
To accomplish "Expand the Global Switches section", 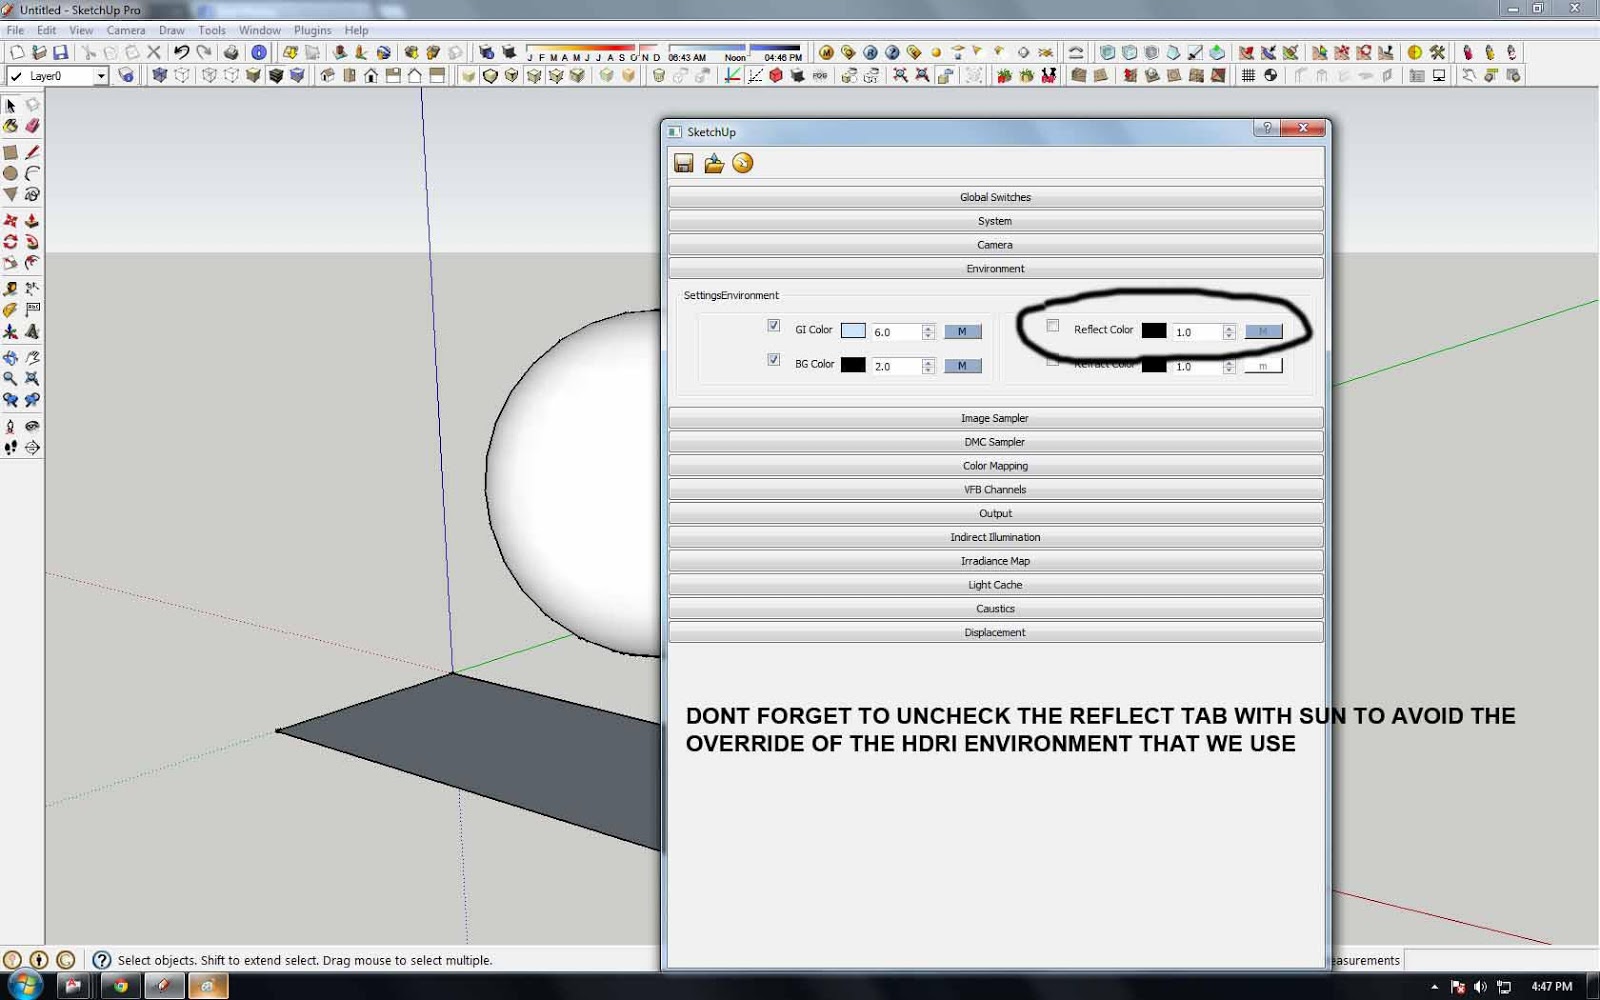I will pyautogui.click(x=995, y=196).
